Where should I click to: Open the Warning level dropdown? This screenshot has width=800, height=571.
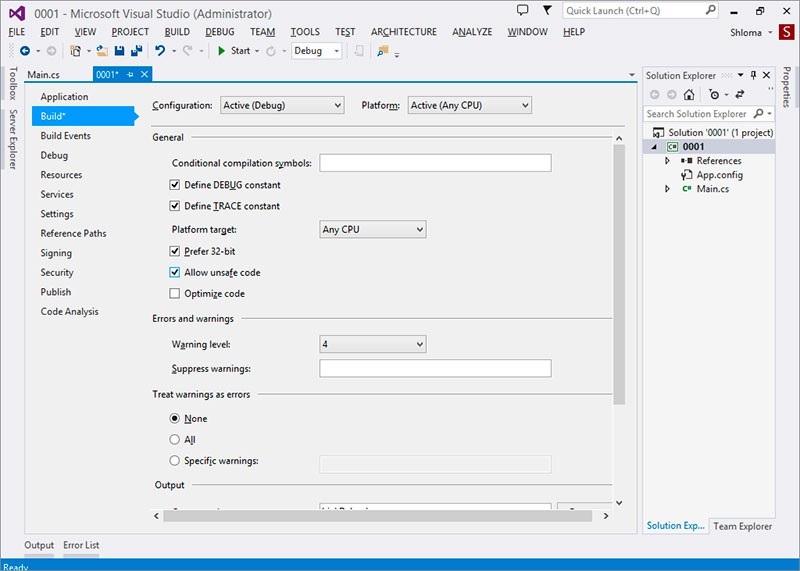pyautogui.click(x=372, y=344)
